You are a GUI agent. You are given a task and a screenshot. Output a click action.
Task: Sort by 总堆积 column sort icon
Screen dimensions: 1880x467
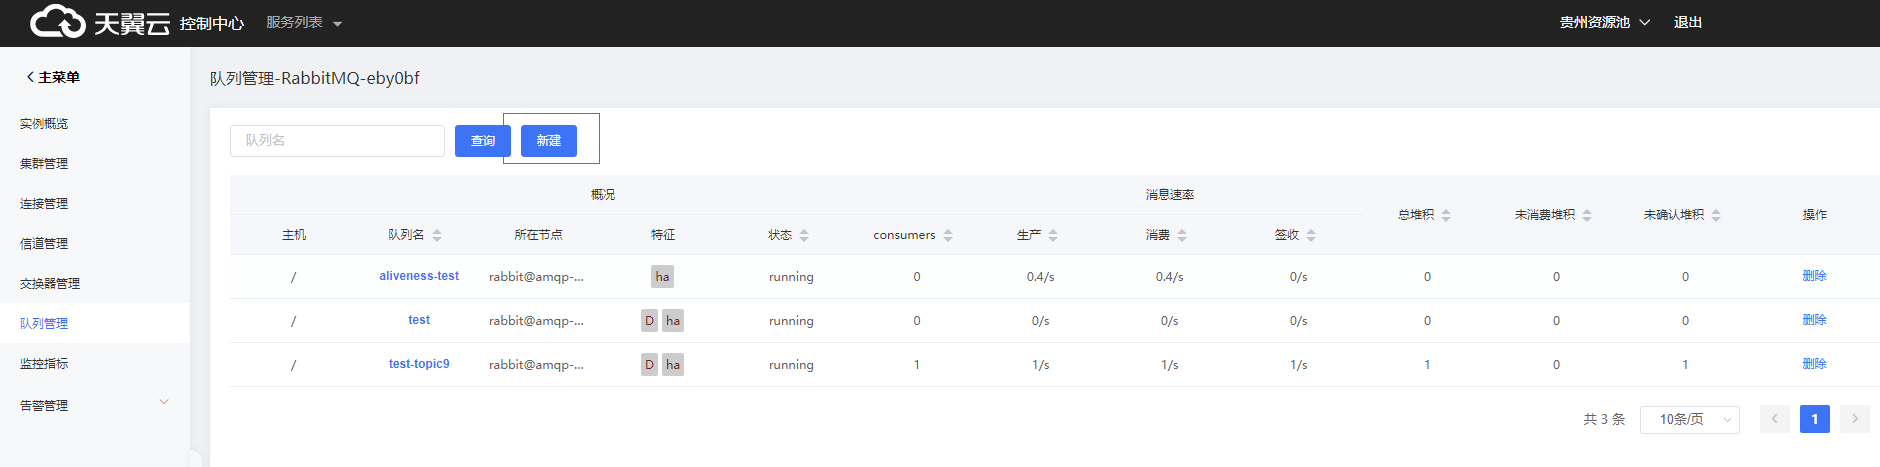coord(1446,215)
